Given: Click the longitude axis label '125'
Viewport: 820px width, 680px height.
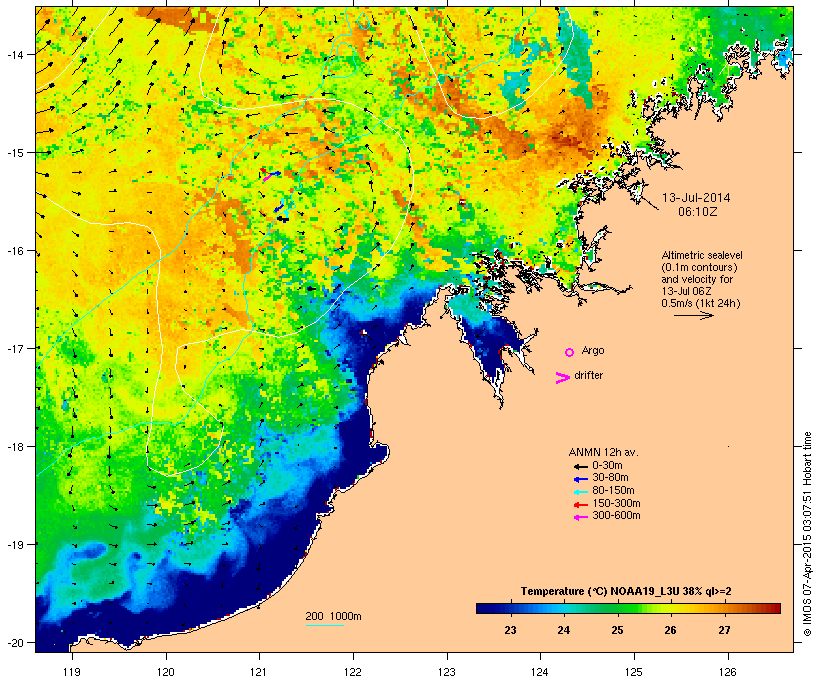Looking at the screenshot, I should click(634, 671).
